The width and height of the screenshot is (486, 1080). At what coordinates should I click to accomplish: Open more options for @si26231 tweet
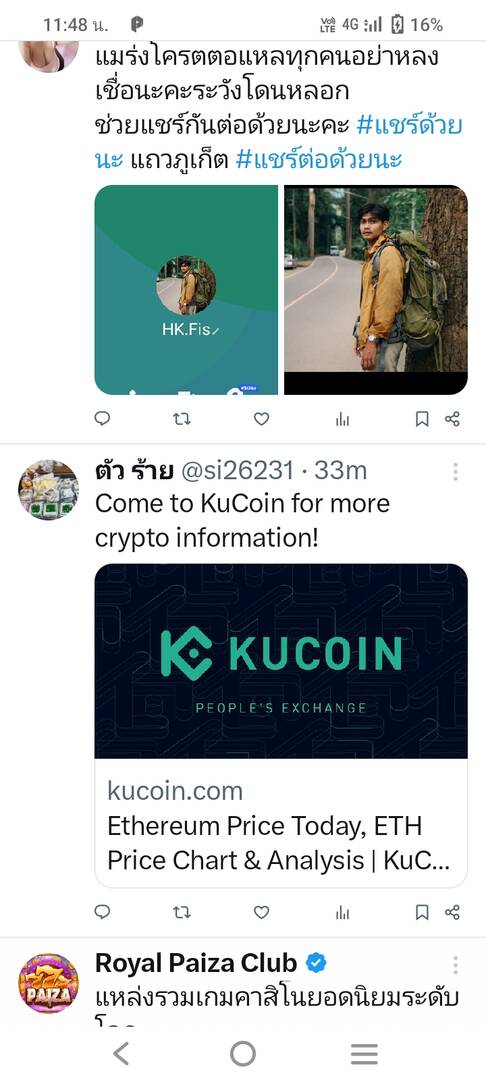click(455, 472)
